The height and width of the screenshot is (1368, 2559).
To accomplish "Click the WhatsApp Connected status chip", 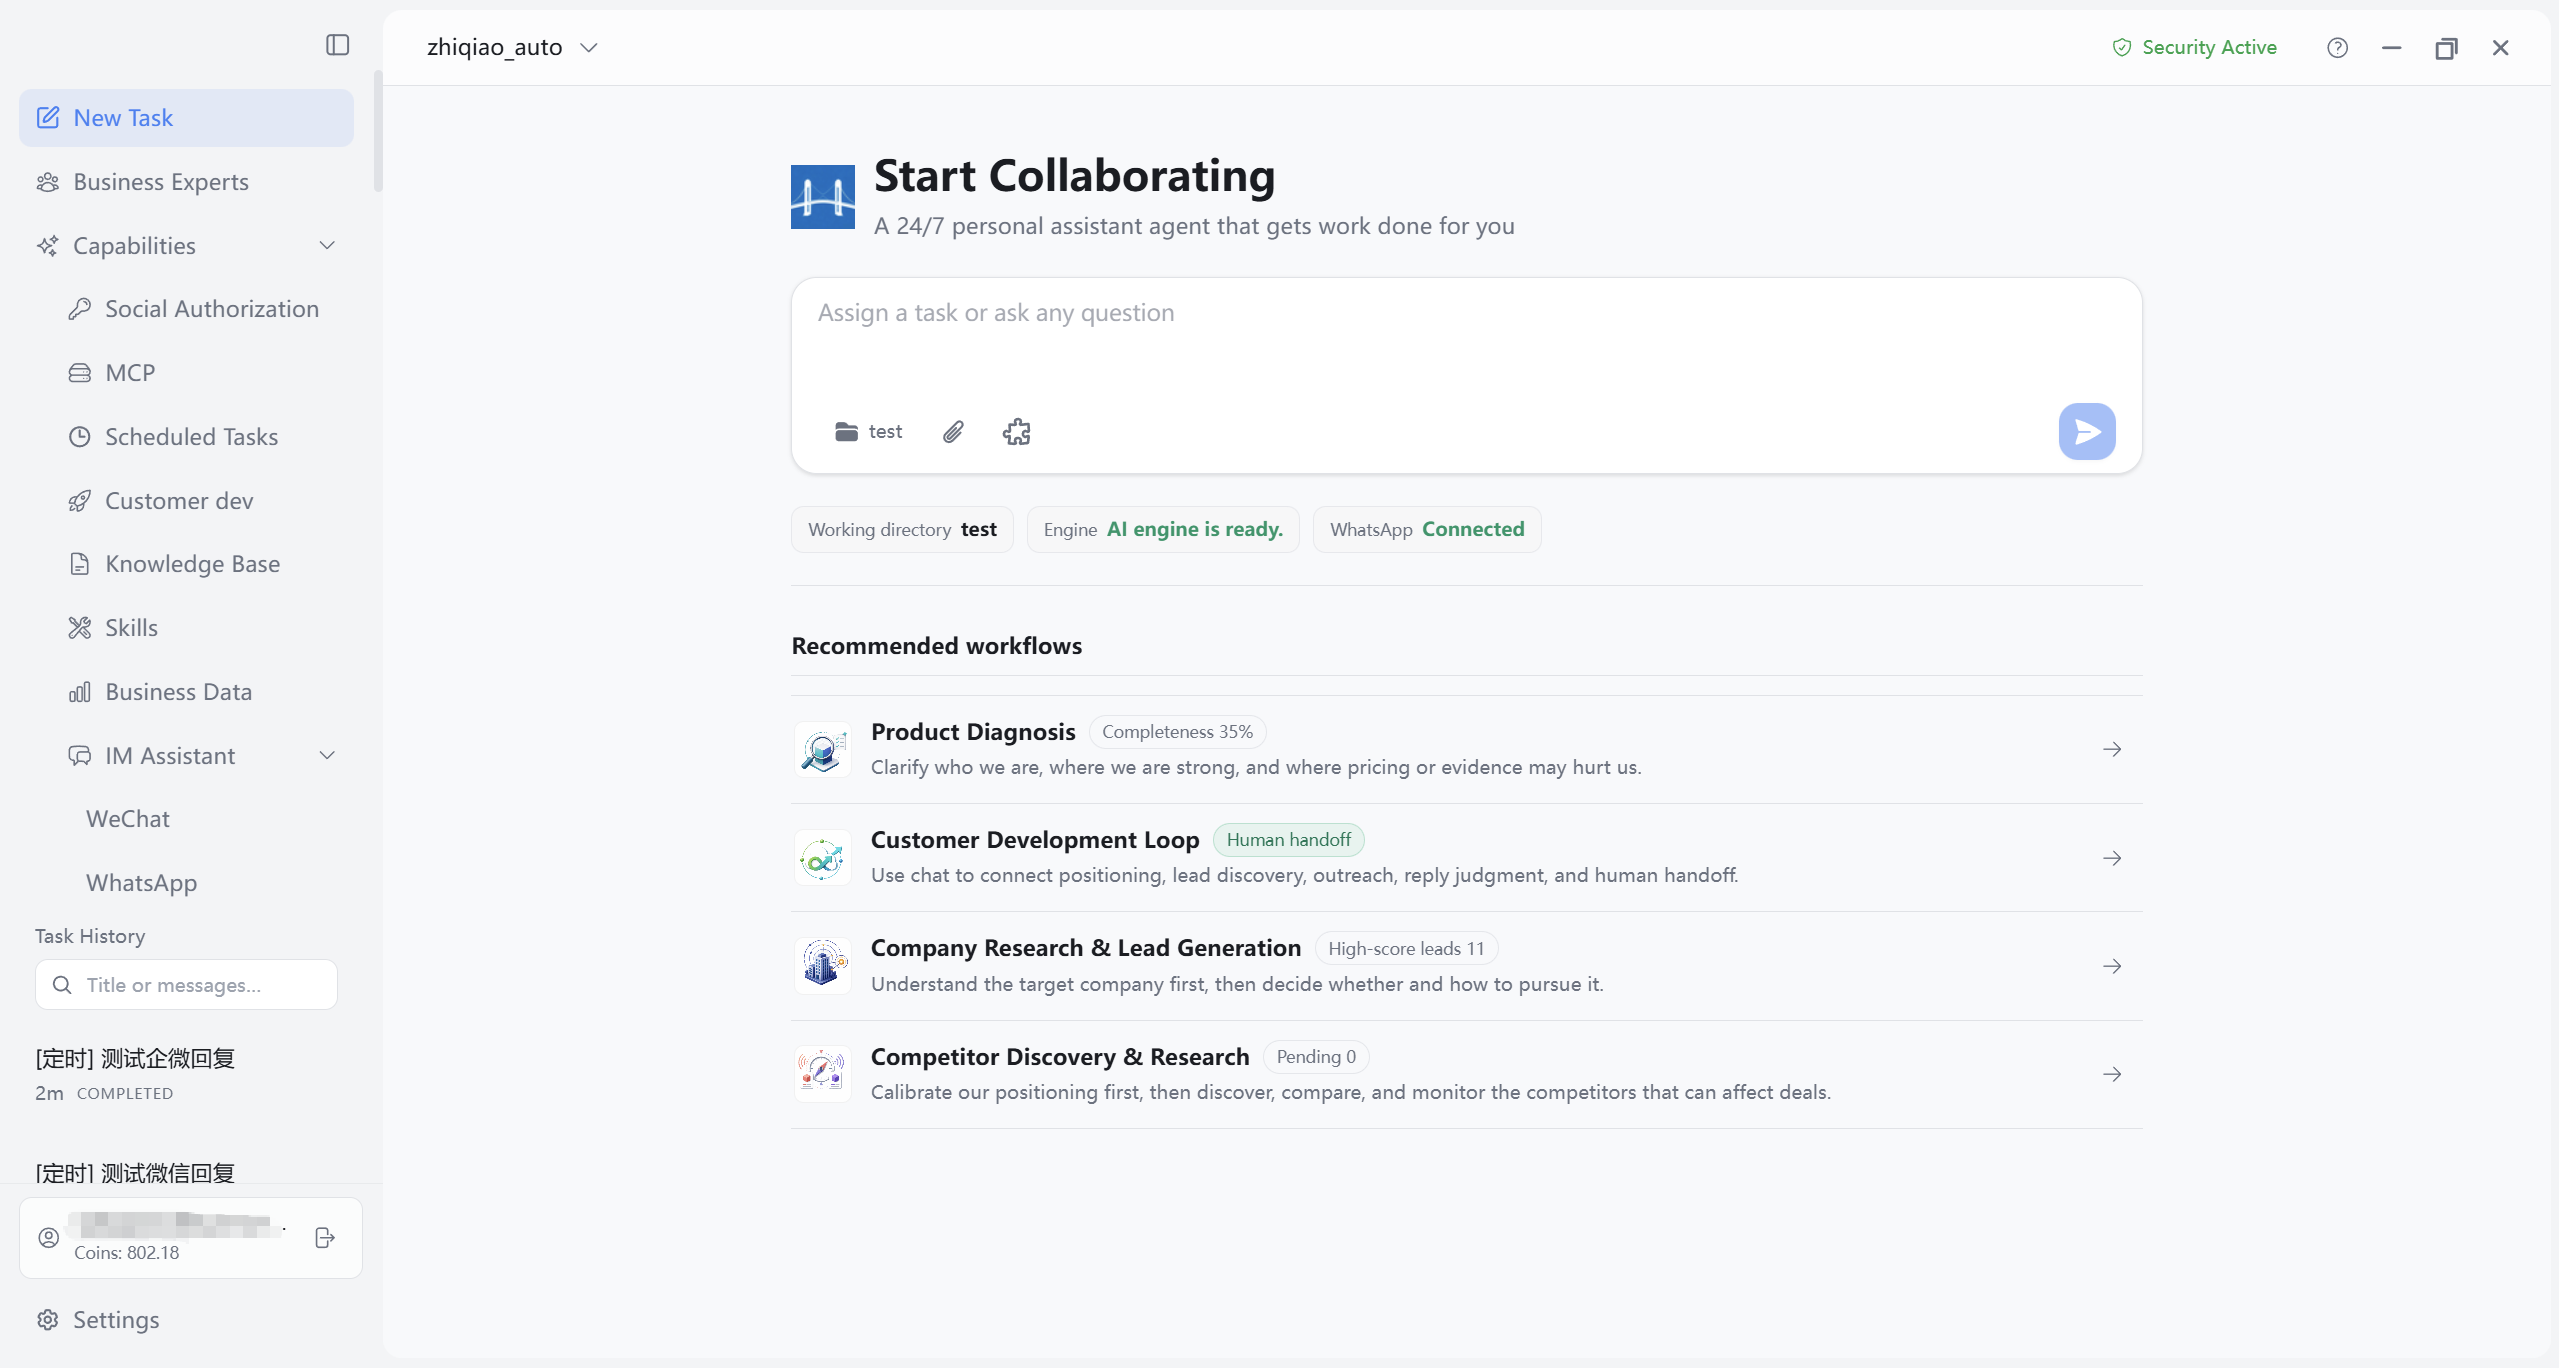I will 1427,530.
